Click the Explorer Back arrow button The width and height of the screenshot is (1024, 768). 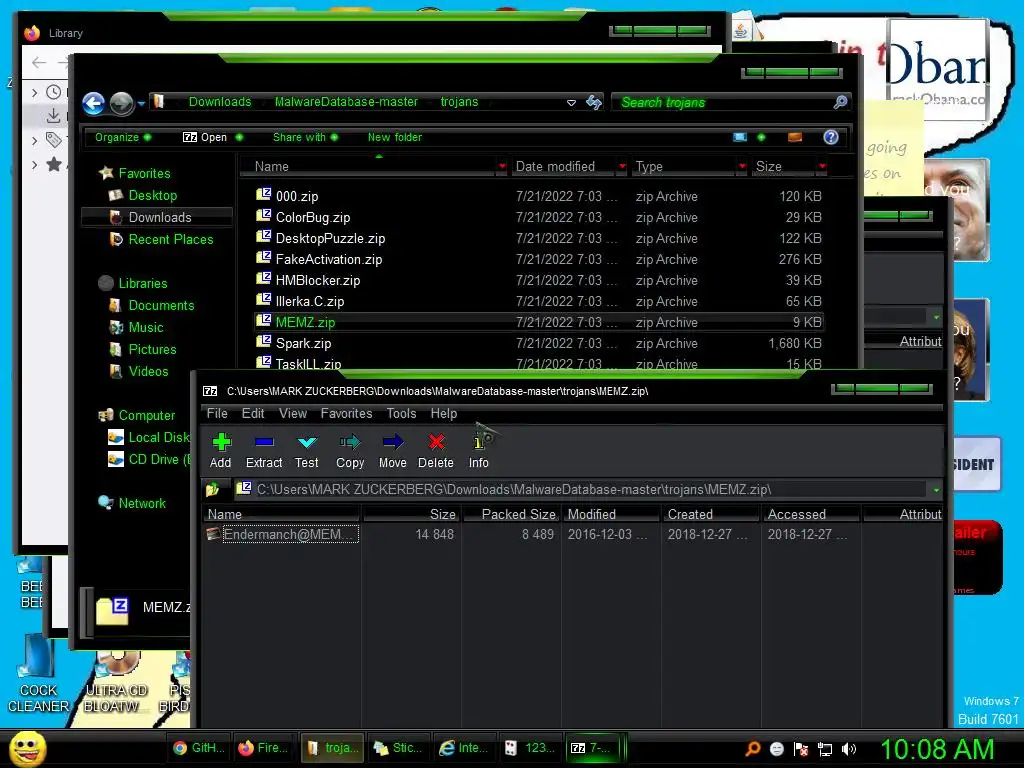coord(93,103)
